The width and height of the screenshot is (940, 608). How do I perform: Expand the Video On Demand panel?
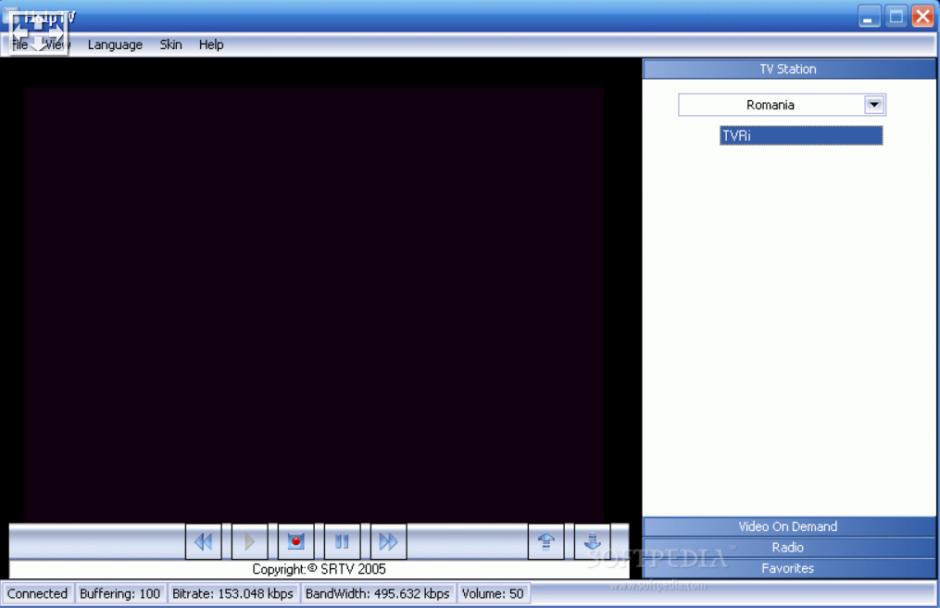tap(788, 527)
